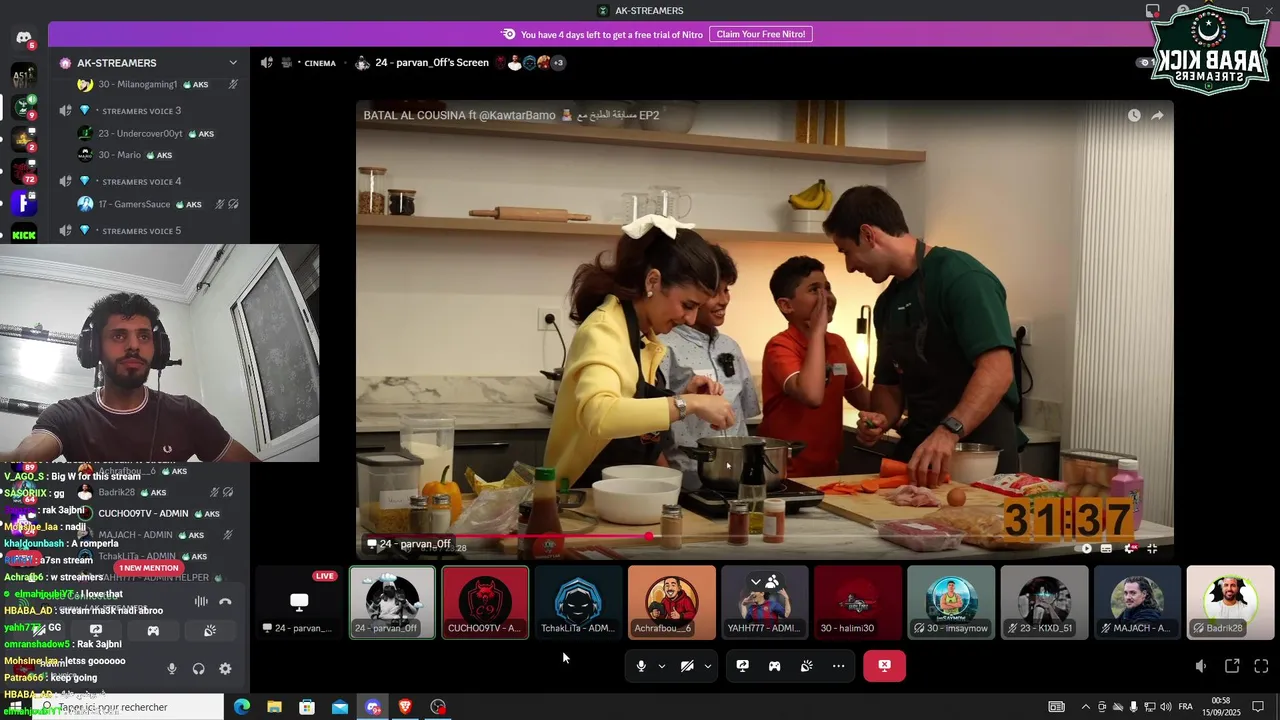Viewport: 1280px width, 720px height.
Task: Open camera options dropdown arrow
Action: point(707,666)
